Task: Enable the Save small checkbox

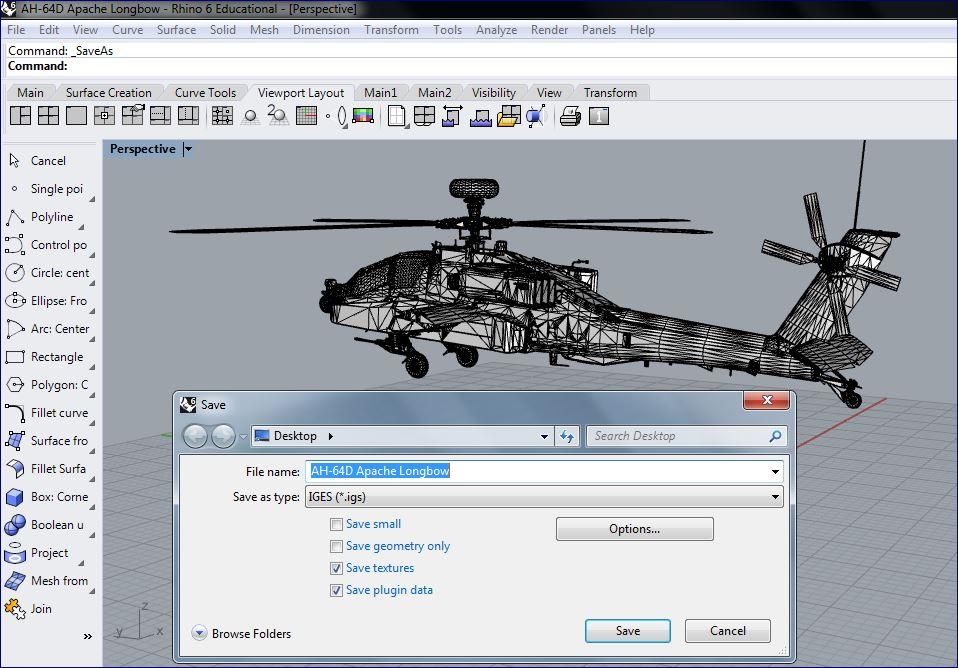Action: [x=336, y=524]
